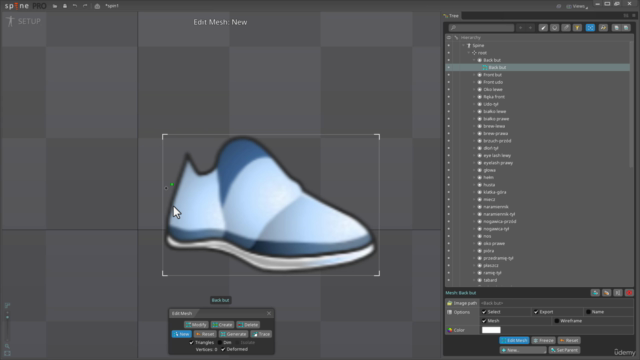The image size is (640, 360).
Task: Click the bones filter icon in tree toolbar
Action: tap(543, 28)
